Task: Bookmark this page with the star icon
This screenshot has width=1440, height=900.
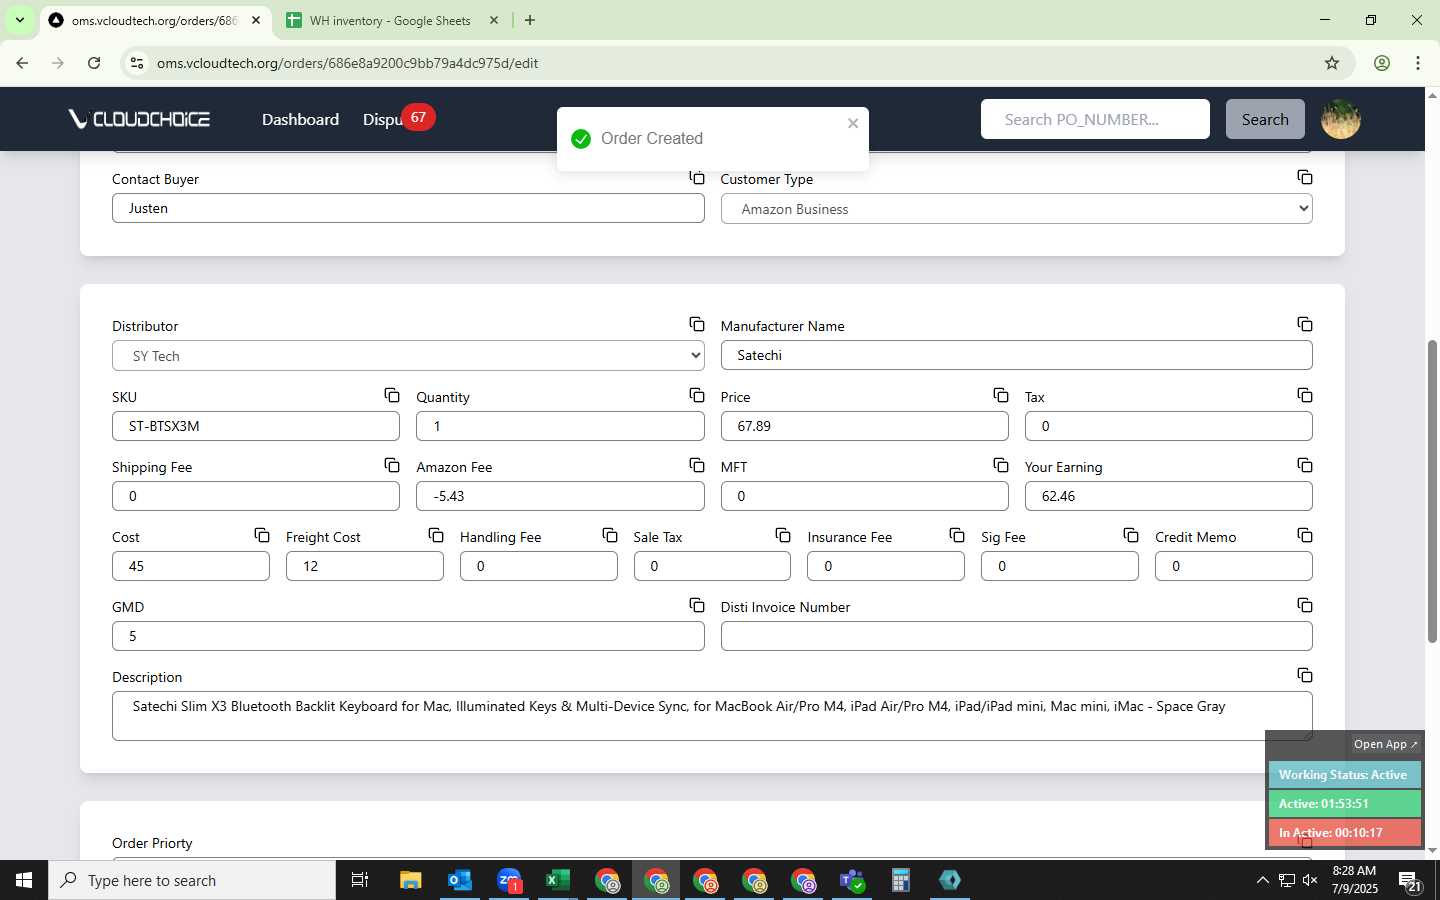Action: pos(1332,63)
